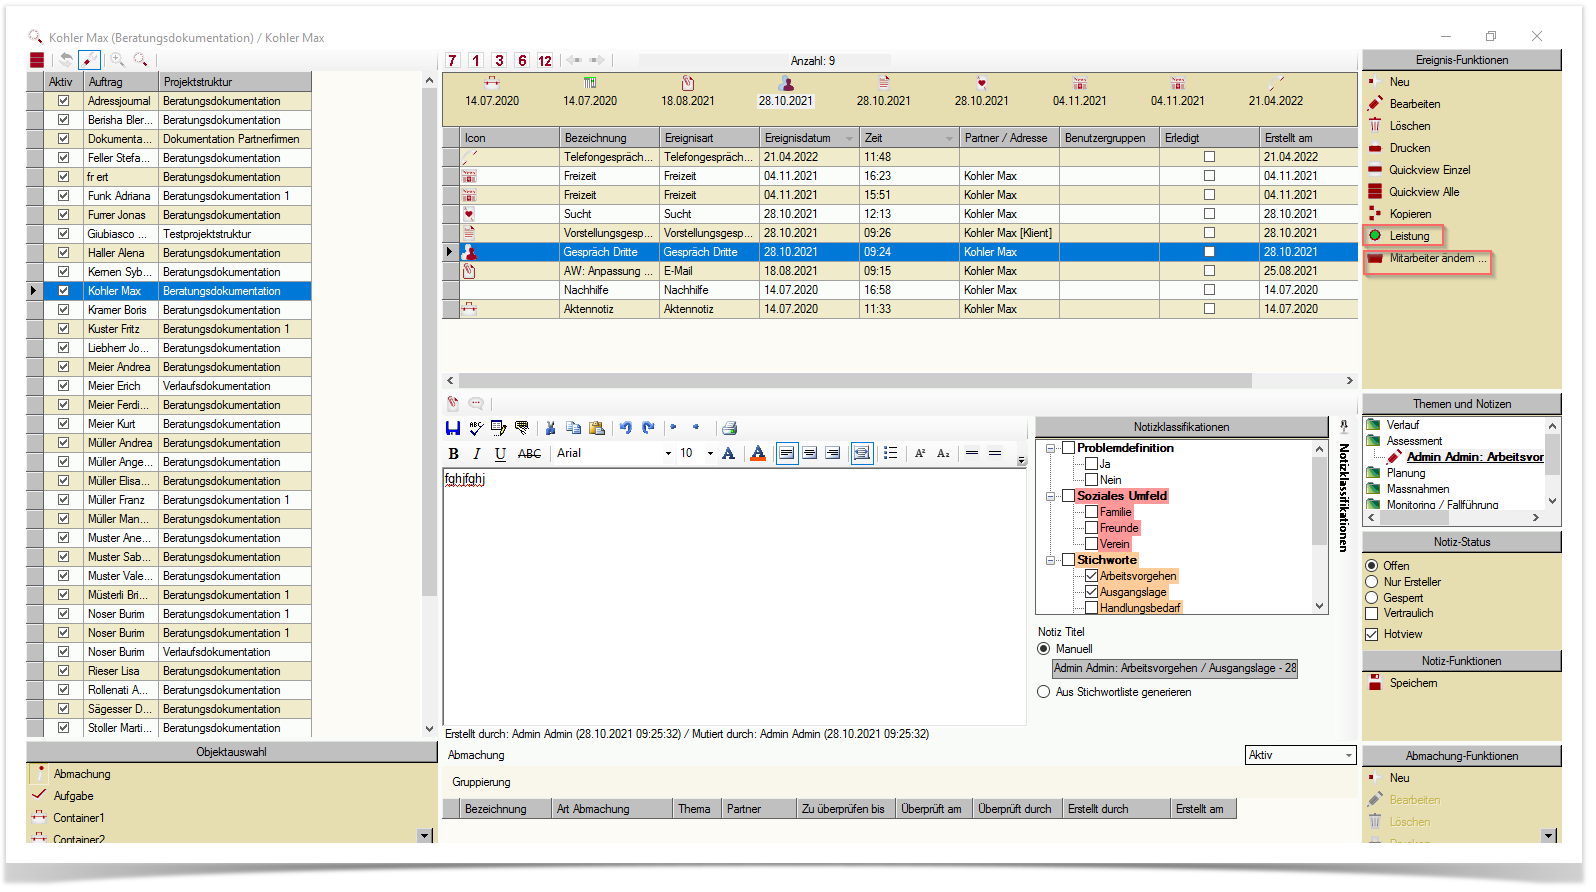1596x892 pixels.
Task: Uncheck the Arbeitsvorgehen keyword
Action: point(1092,576)
